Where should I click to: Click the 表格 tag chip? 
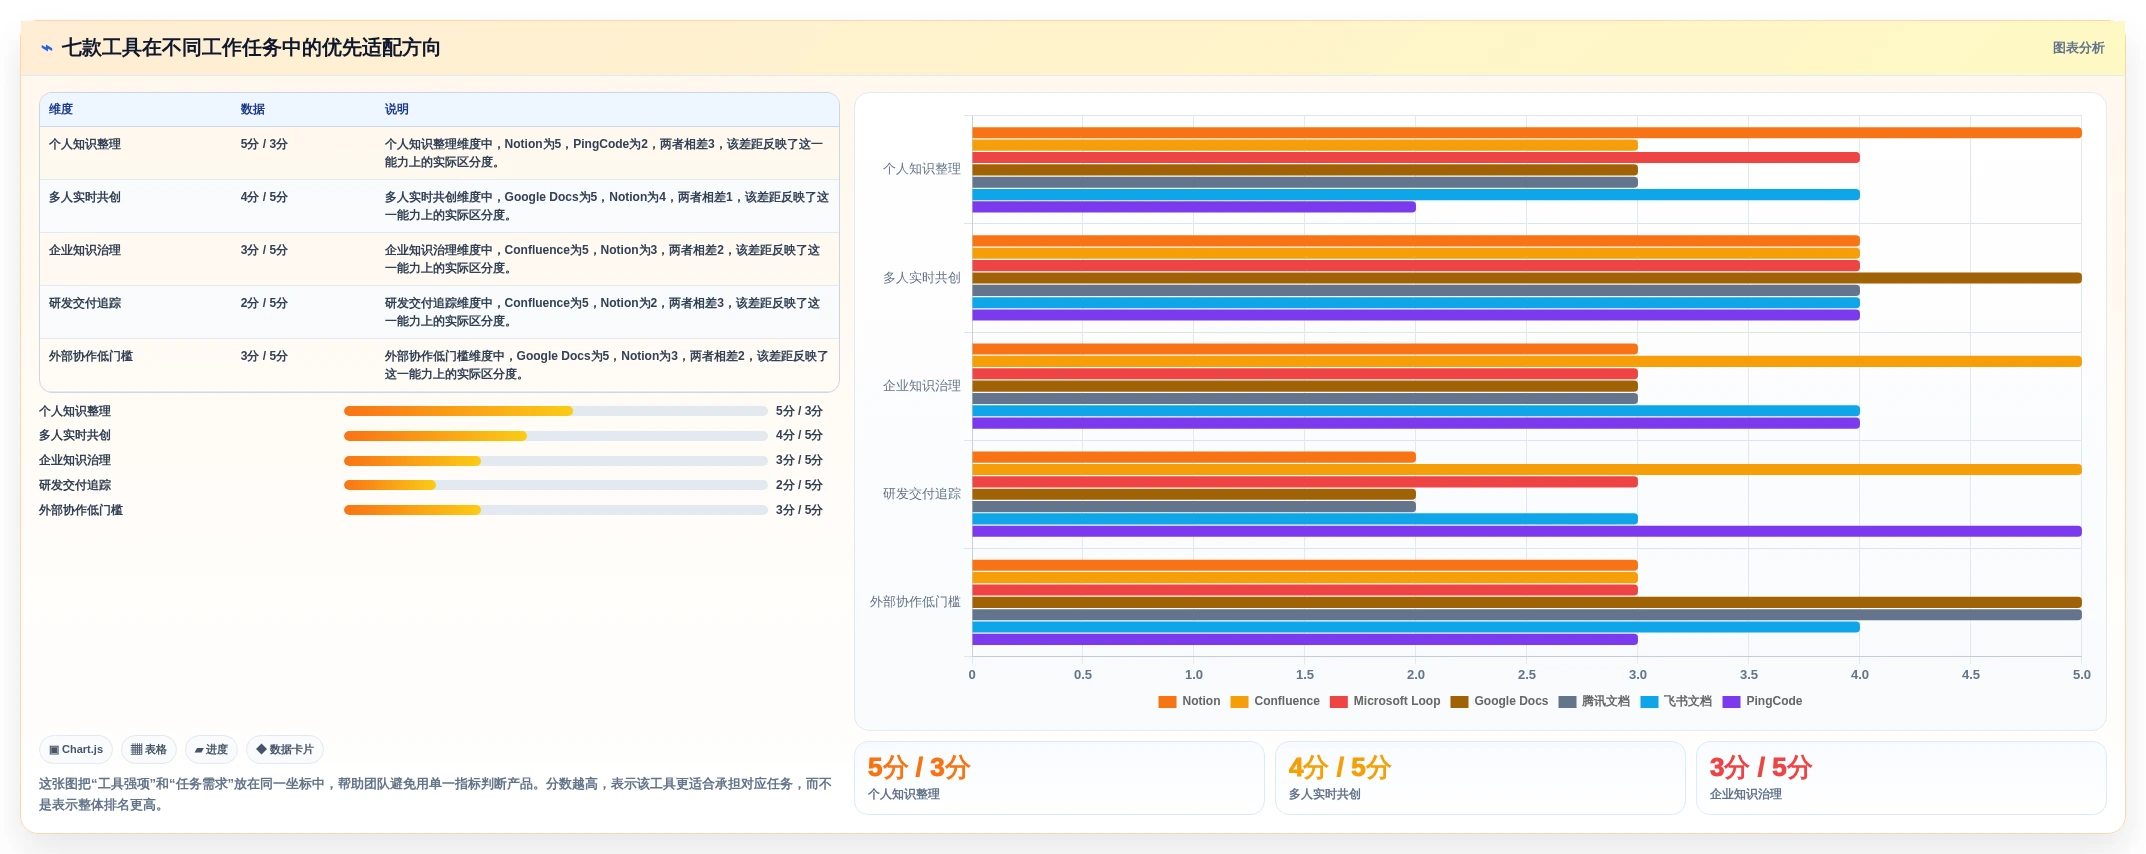click(x=149, y=750)
